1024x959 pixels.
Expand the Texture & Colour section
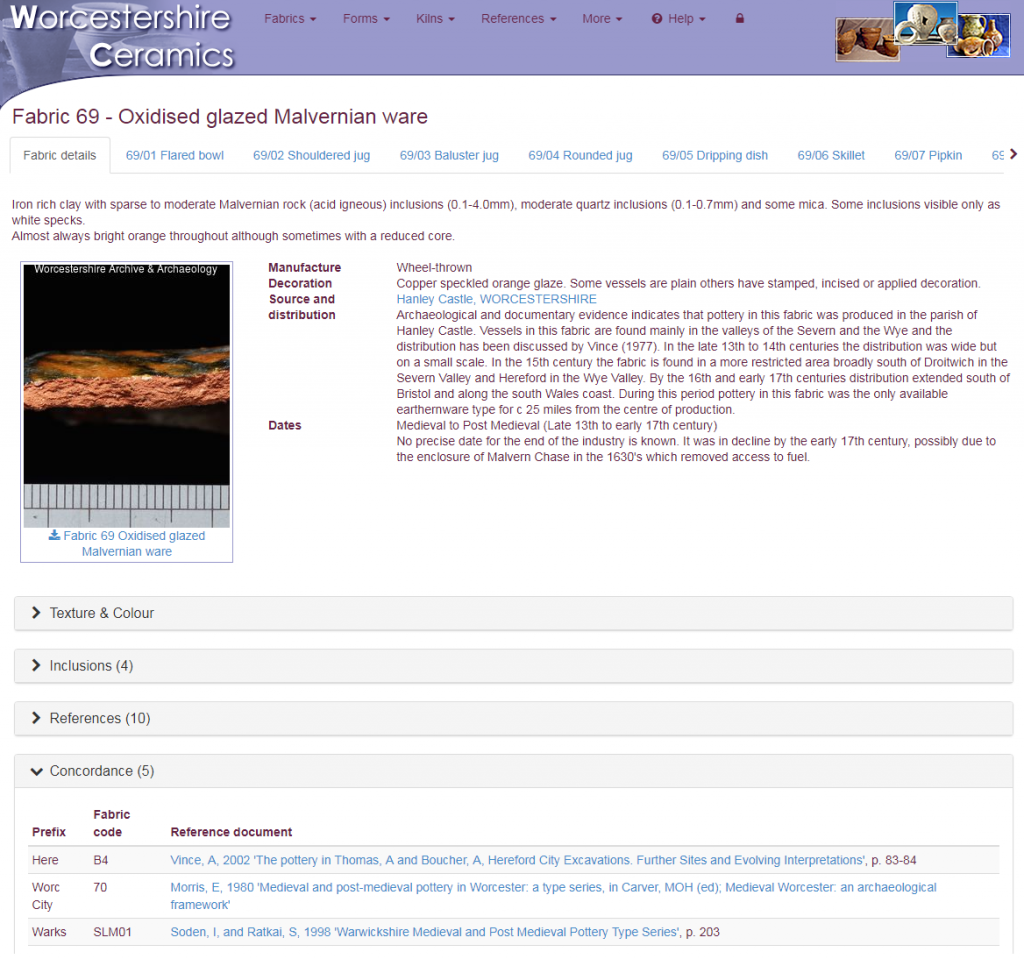pyautogui.click(x=513, y=613)
